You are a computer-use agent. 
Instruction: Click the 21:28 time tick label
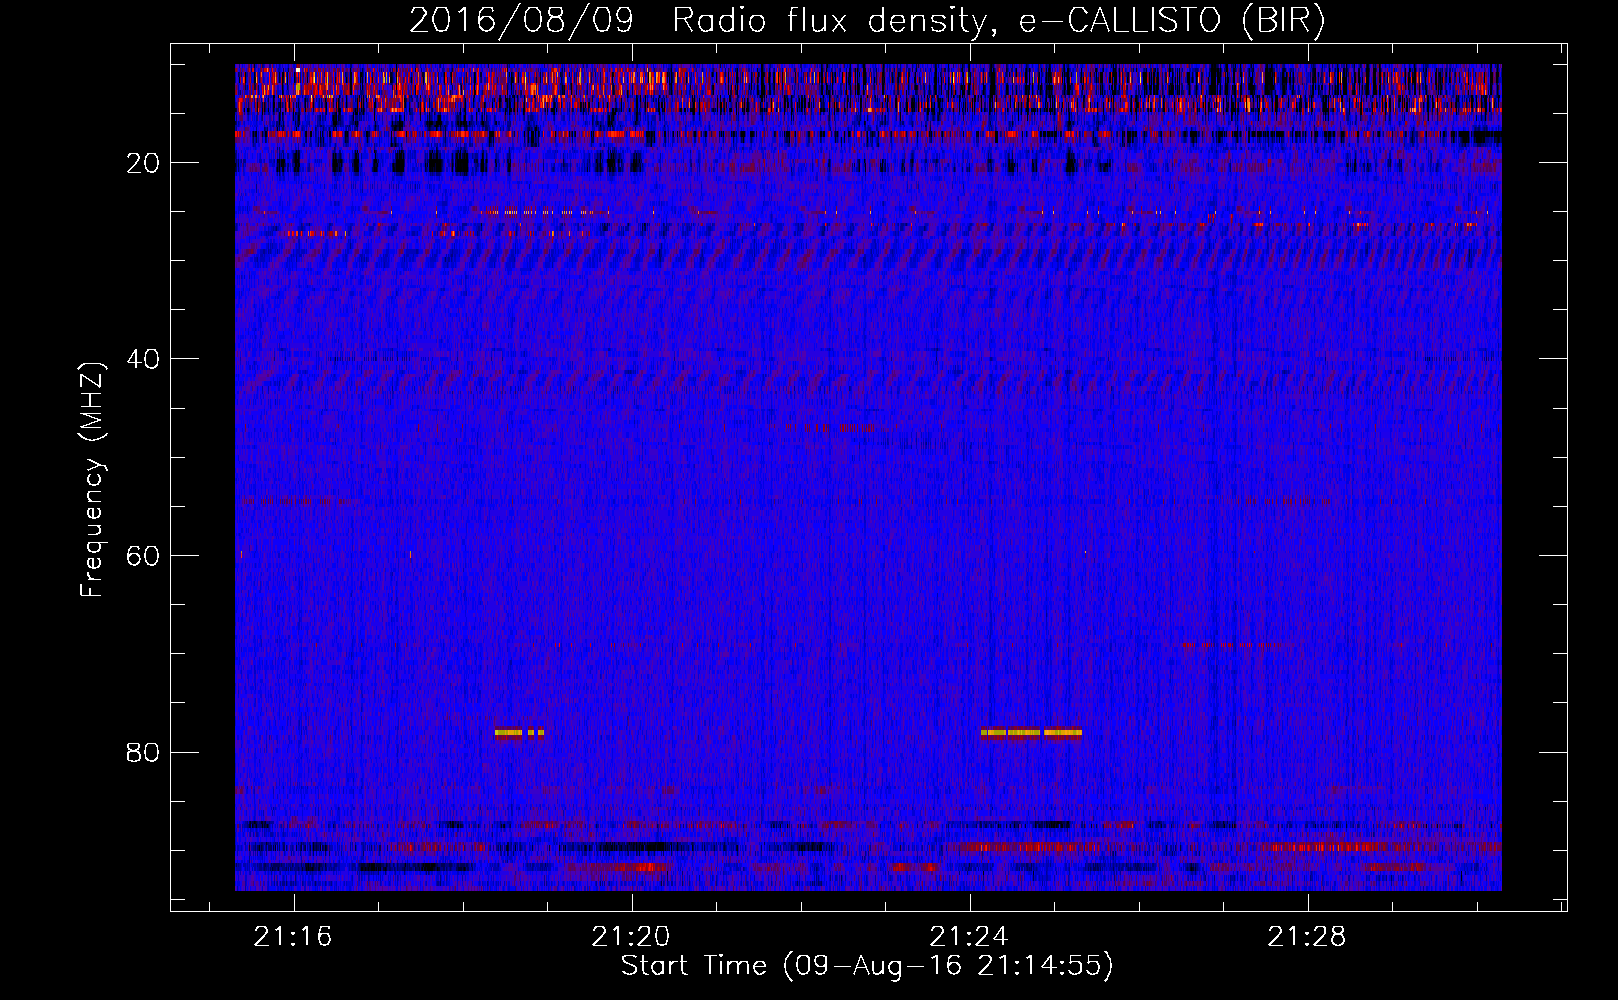tap(1307, 937)
